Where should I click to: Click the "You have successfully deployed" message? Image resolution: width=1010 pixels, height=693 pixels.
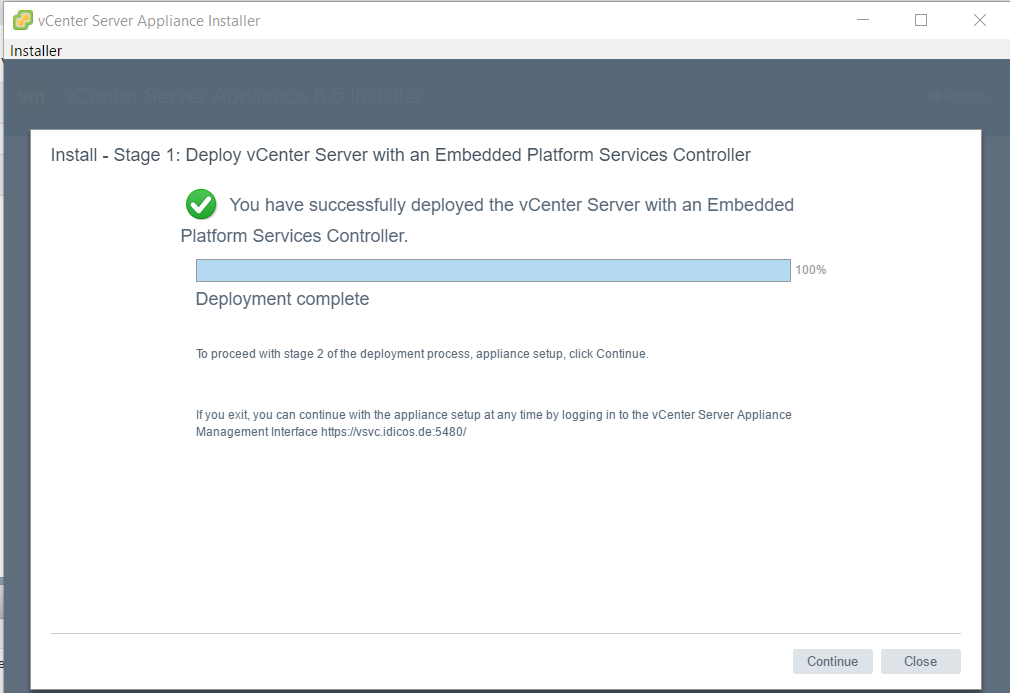[487, 220]
